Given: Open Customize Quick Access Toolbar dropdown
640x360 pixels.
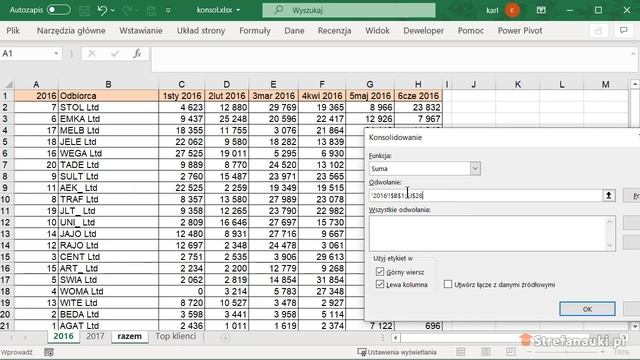Looking at the screenshot, I should click(x=168, y=10).
